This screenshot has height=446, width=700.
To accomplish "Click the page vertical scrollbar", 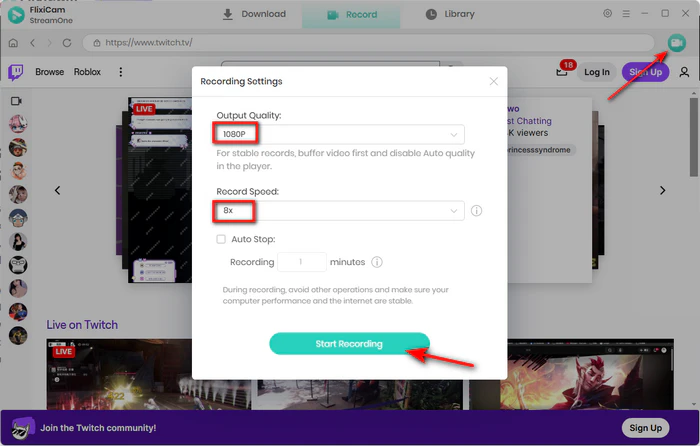I will pos(694,137).
